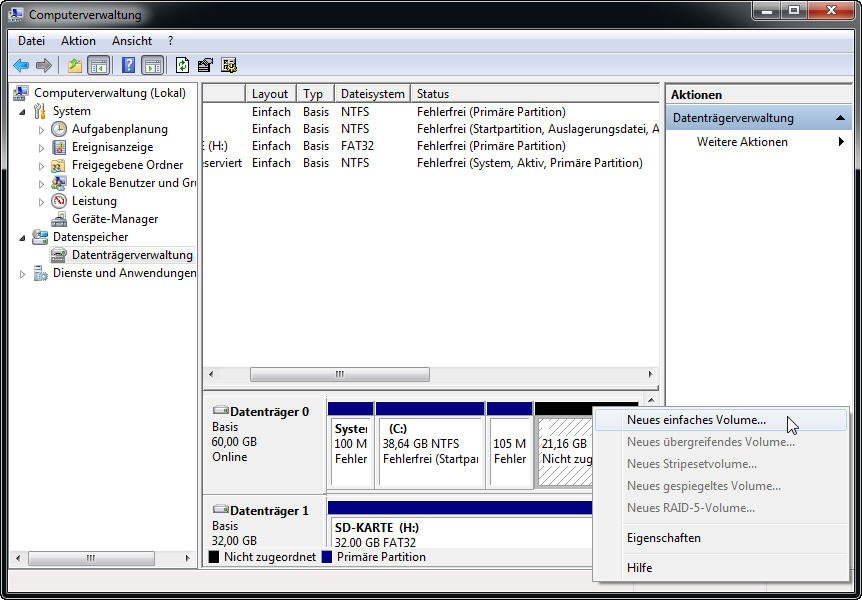
Task: Toggle the action pane show/hide toolbar button
Action: tap(152, 66)
